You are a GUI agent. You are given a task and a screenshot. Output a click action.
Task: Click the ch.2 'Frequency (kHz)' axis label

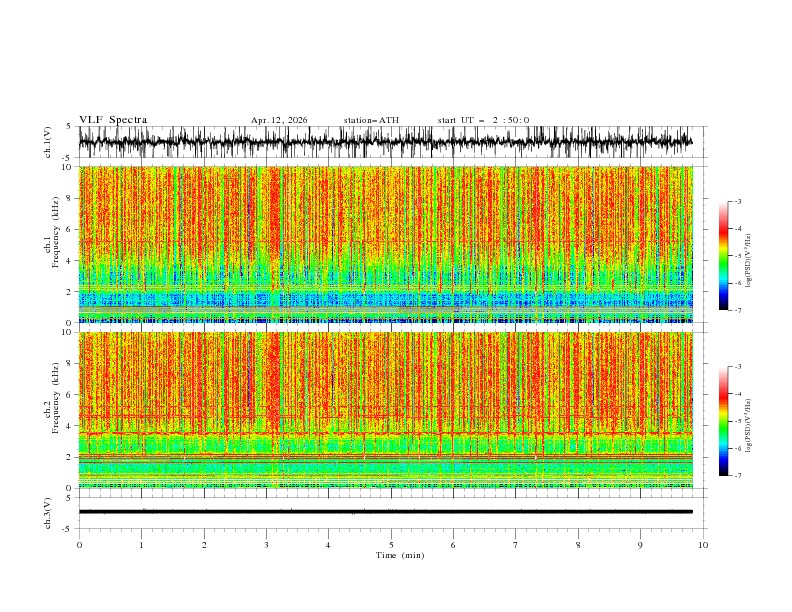[56, 398]
